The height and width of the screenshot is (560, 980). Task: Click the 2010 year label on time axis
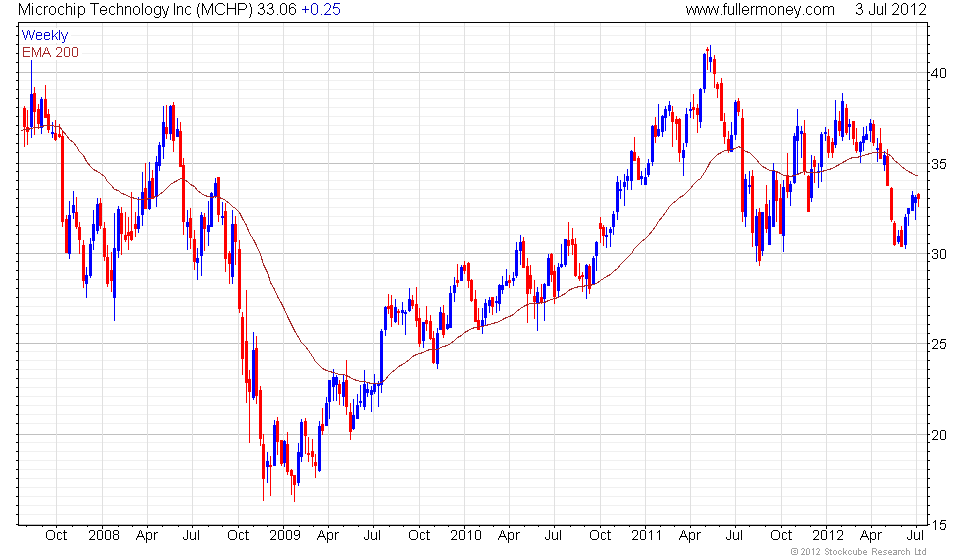466,536
